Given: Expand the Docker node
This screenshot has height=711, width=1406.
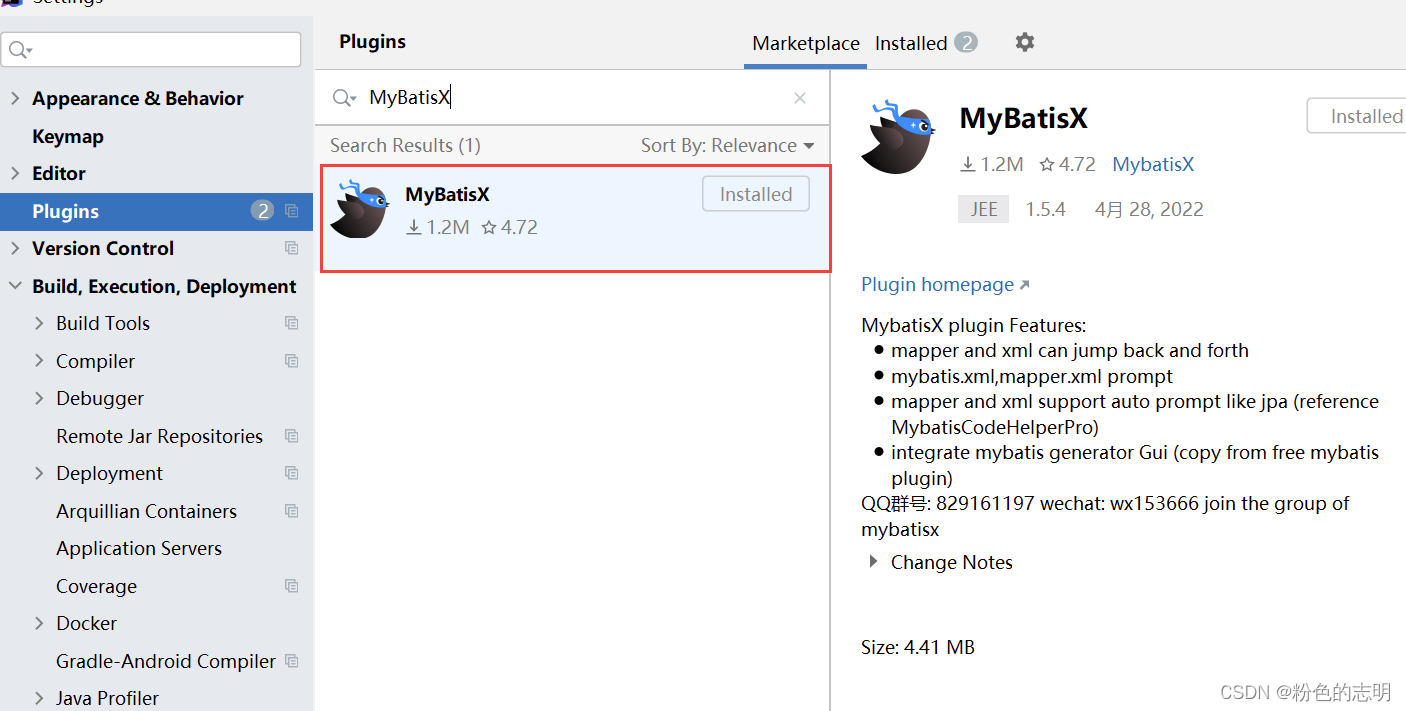Looking at the screenshot, I should (39, 623).
